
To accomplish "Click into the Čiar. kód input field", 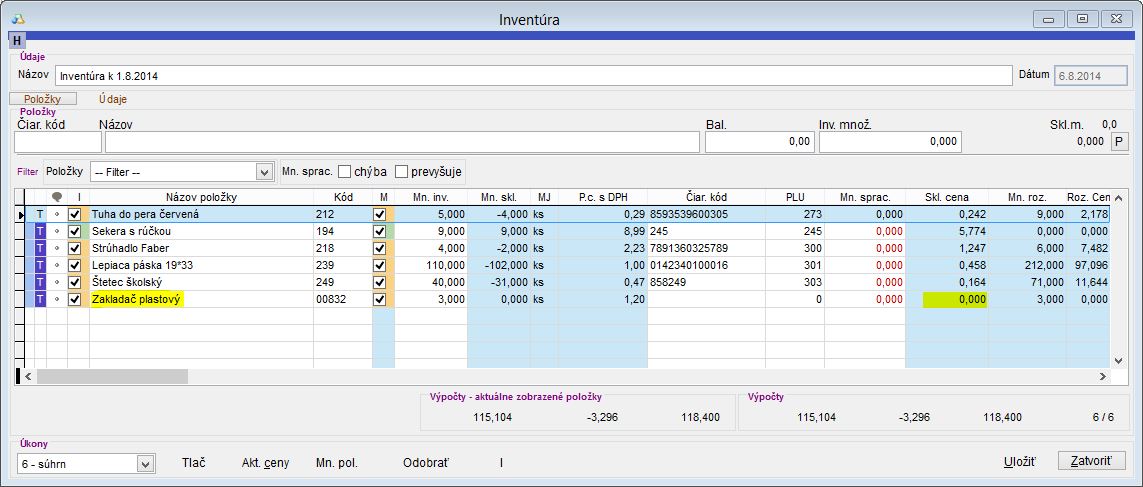I will pos(57,142).
